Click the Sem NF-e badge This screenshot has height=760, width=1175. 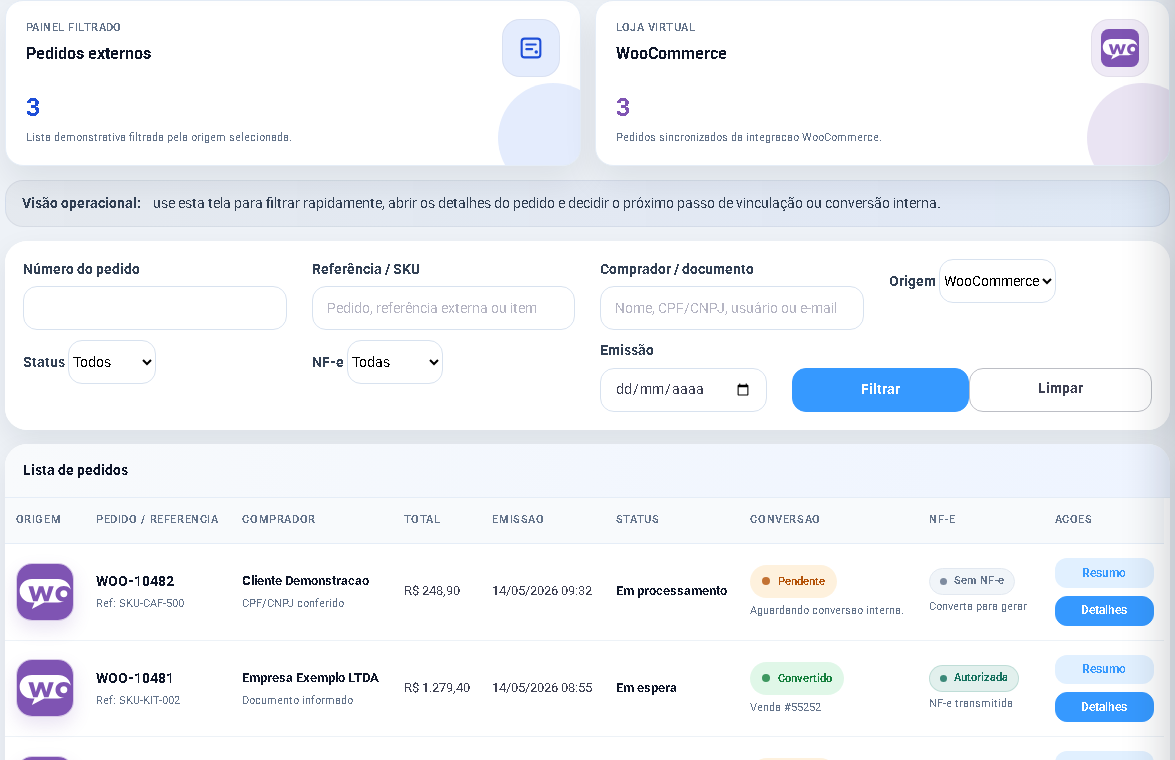pyautogui.click(x=972, y=581)
